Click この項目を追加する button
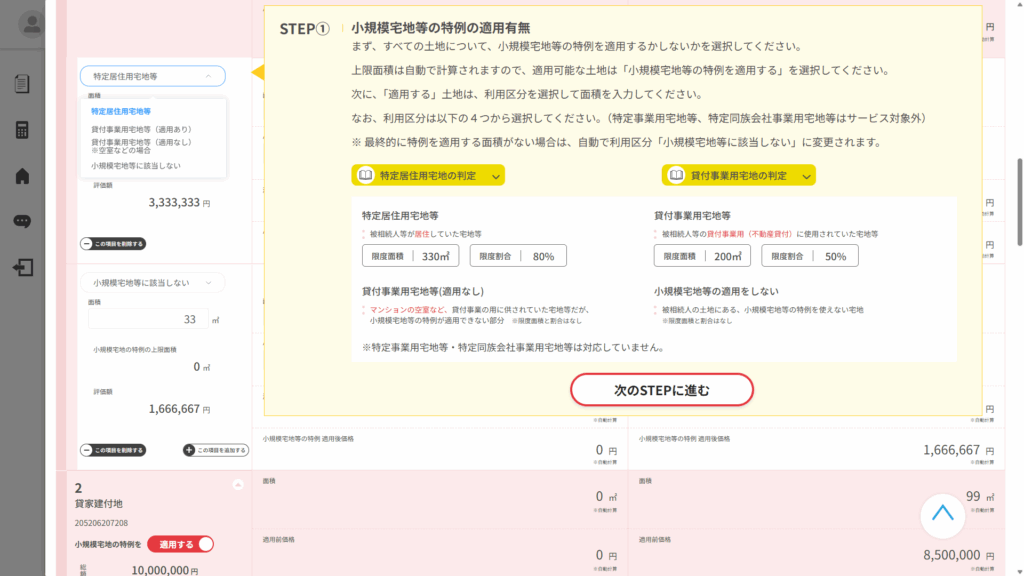 (215, 450)
